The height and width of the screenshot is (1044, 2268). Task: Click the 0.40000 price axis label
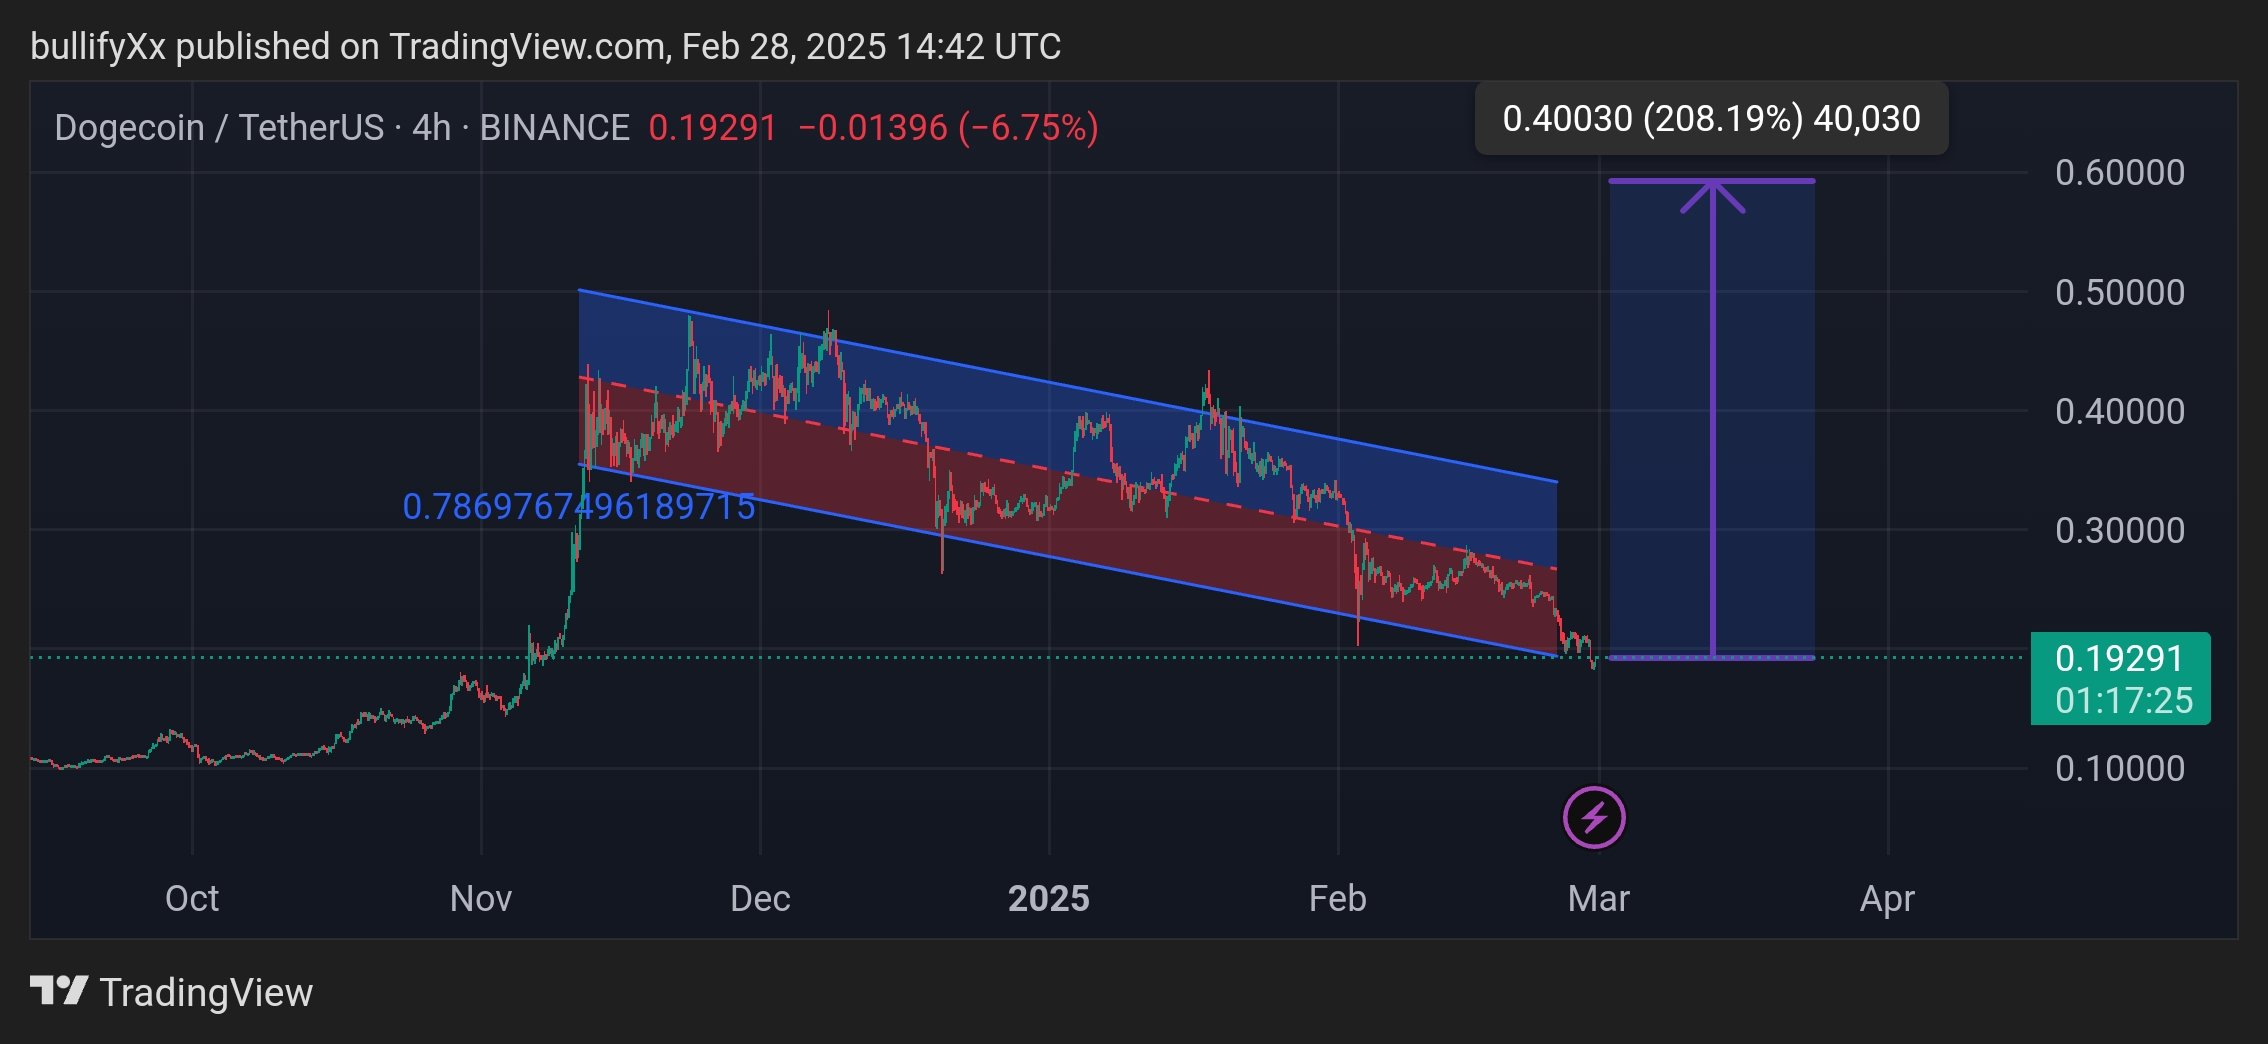2120,411
